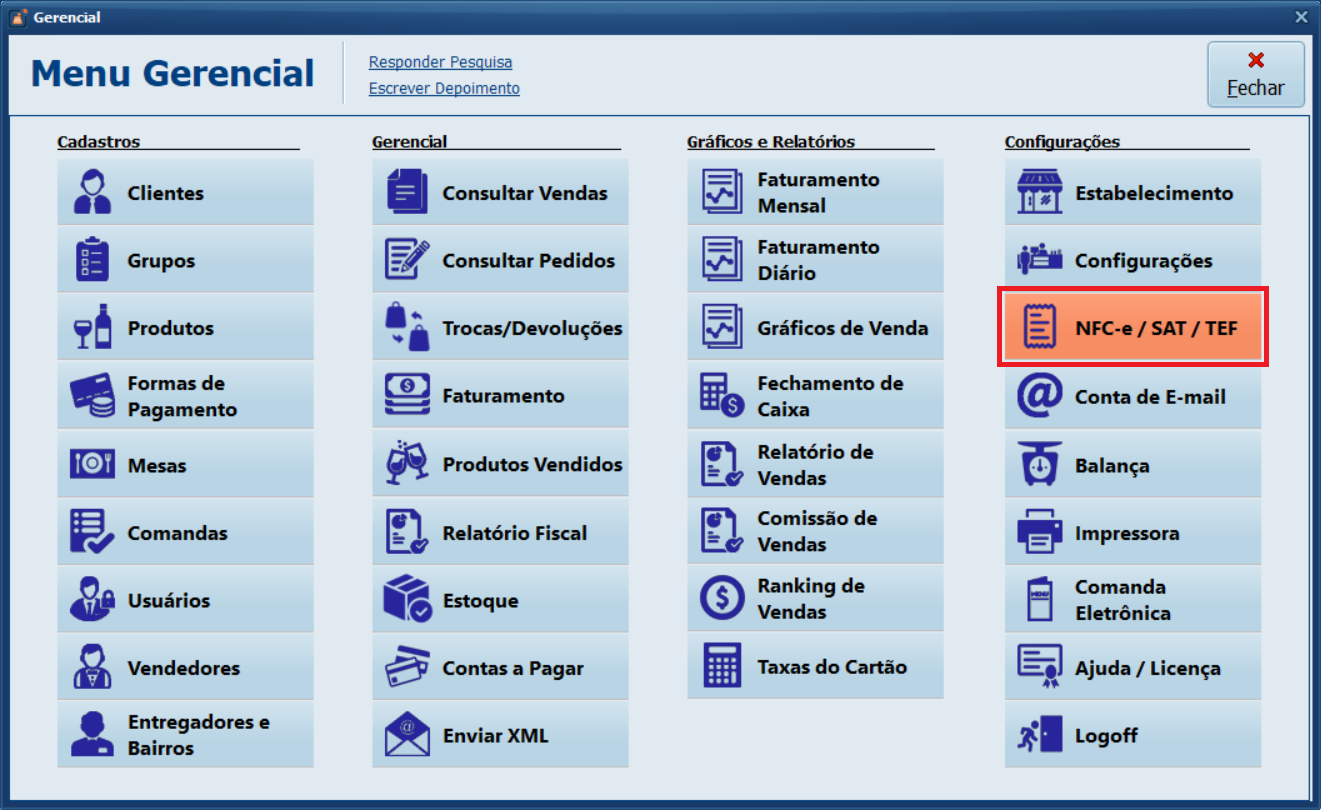Open the Estabelecimento settings
The image size is (1321, 810).
click(x=1133, y=193)
